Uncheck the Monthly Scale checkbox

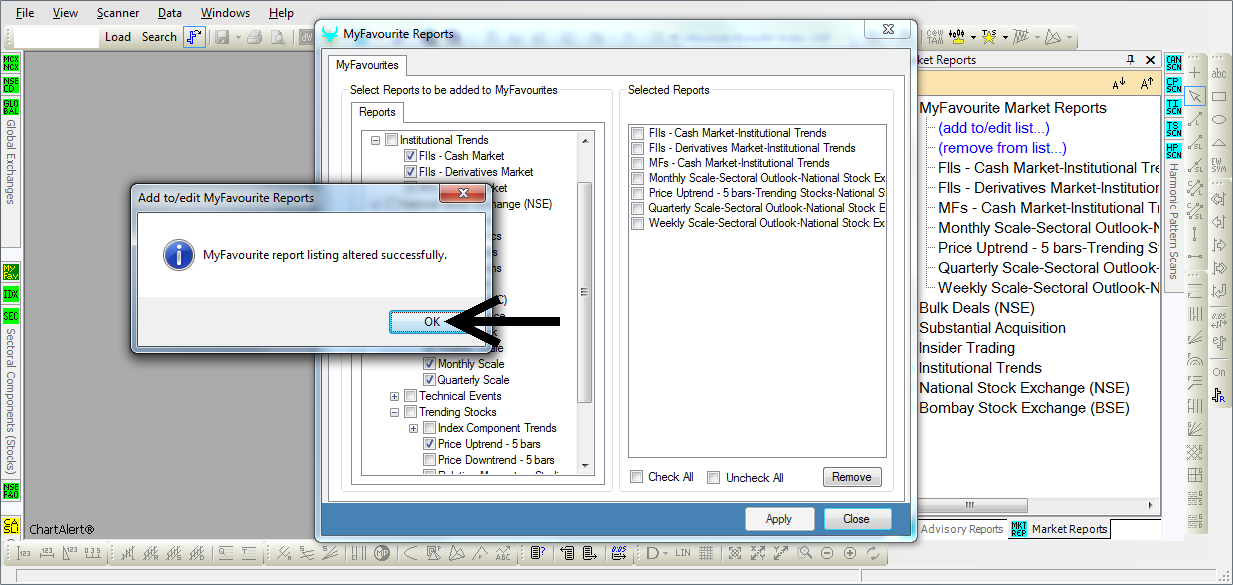(x=429, y=364)
